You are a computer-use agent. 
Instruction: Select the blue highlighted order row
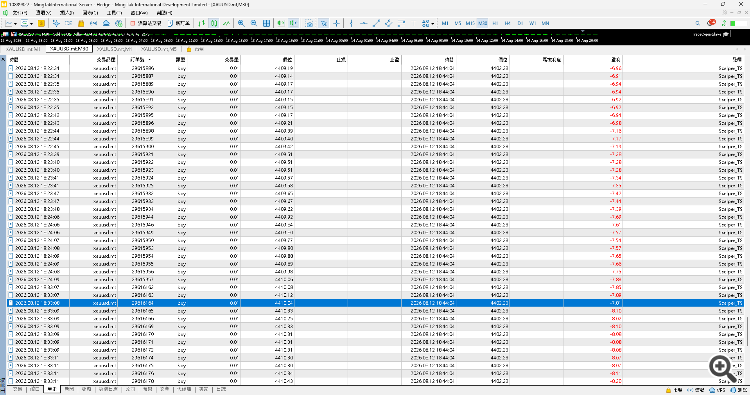375,303
